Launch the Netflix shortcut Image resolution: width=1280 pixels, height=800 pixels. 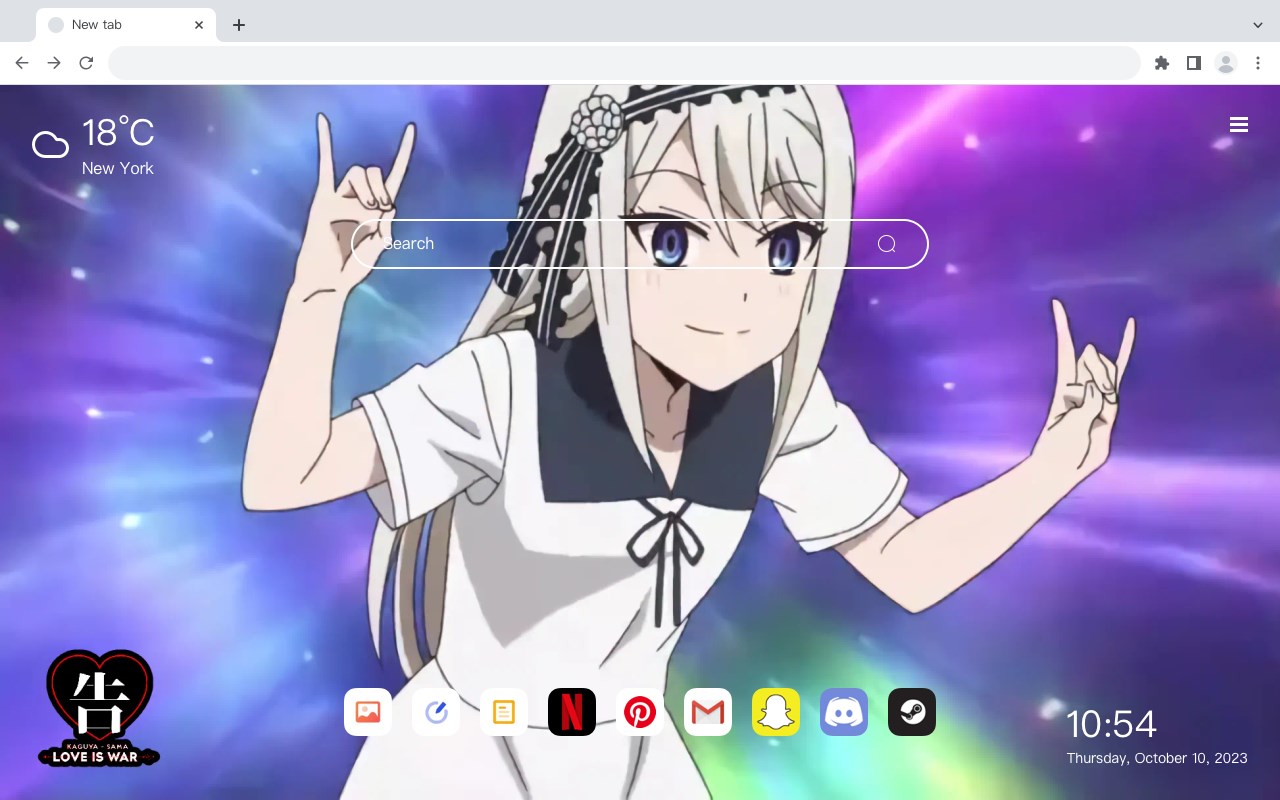click(x=572, y=712)
